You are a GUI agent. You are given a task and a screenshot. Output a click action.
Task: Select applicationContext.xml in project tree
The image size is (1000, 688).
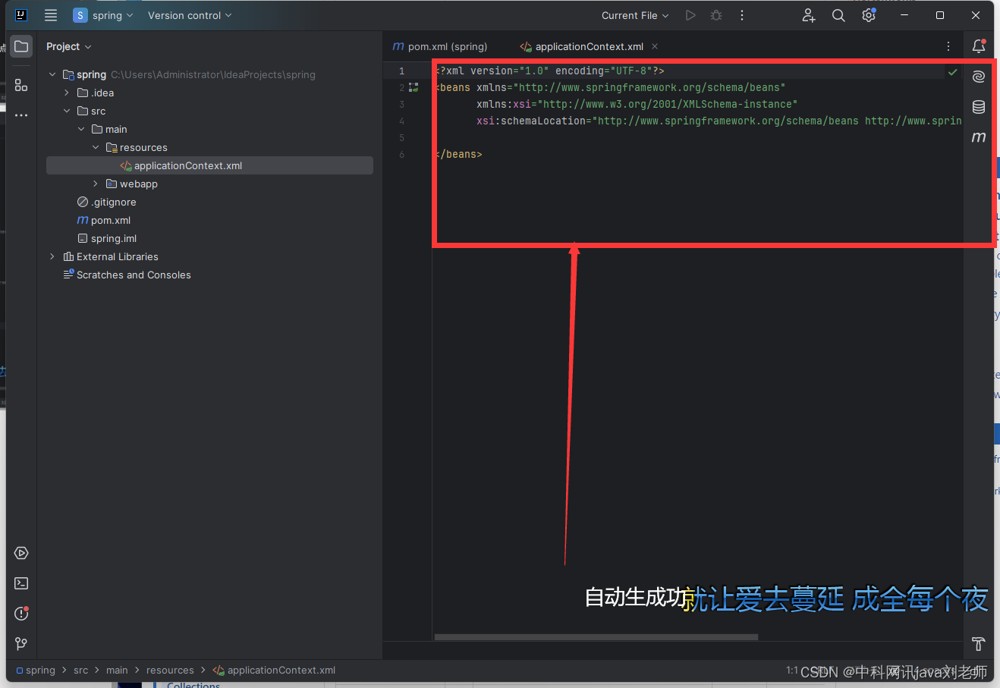(x=210, y=166)
